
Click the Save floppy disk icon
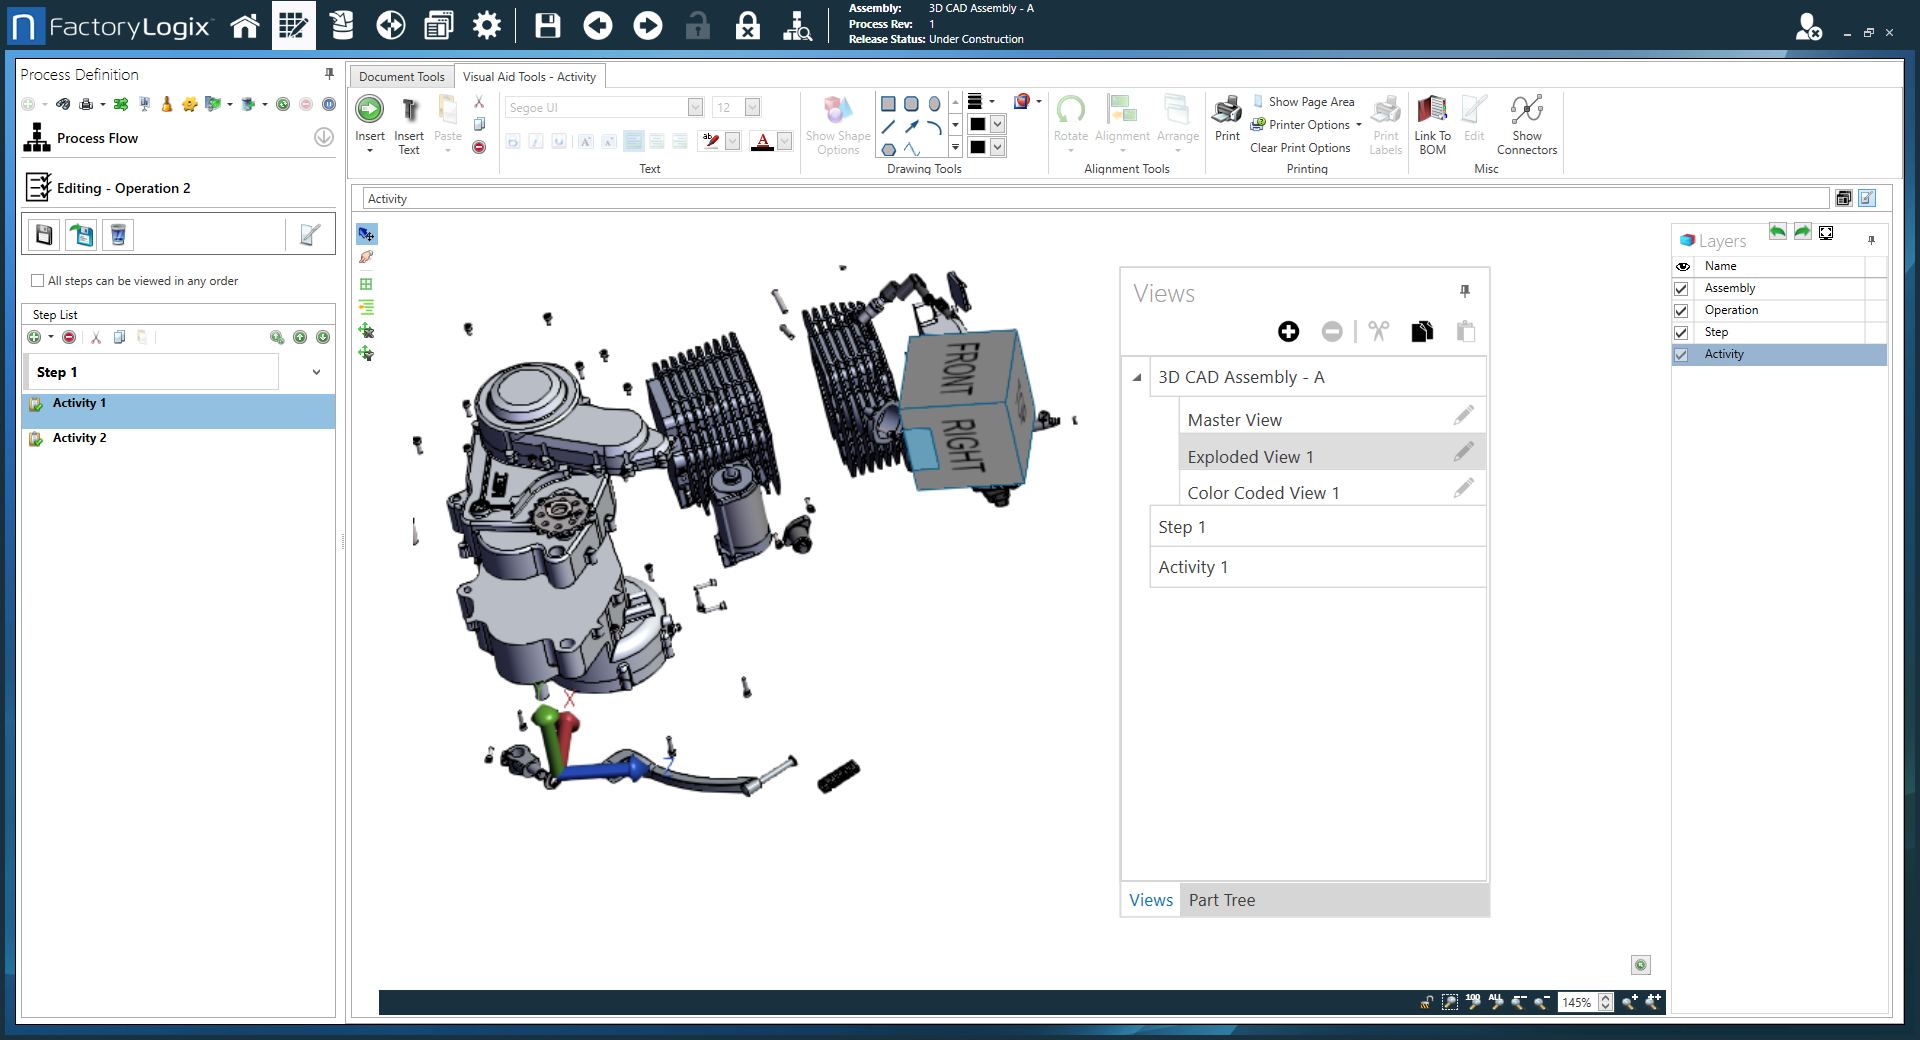pyautogui.click(x=547, y=26)
